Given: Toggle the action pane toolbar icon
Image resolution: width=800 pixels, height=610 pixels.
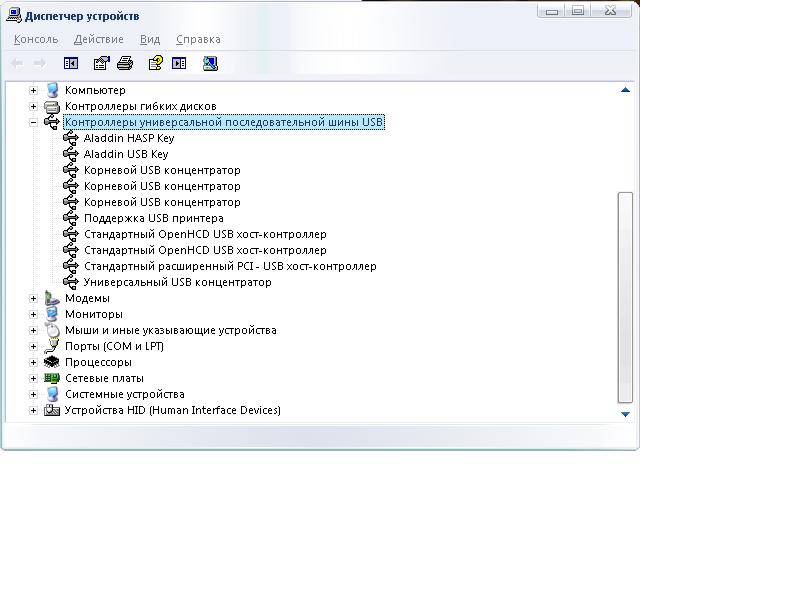Looking at the screenshot, I should point(179,63).
